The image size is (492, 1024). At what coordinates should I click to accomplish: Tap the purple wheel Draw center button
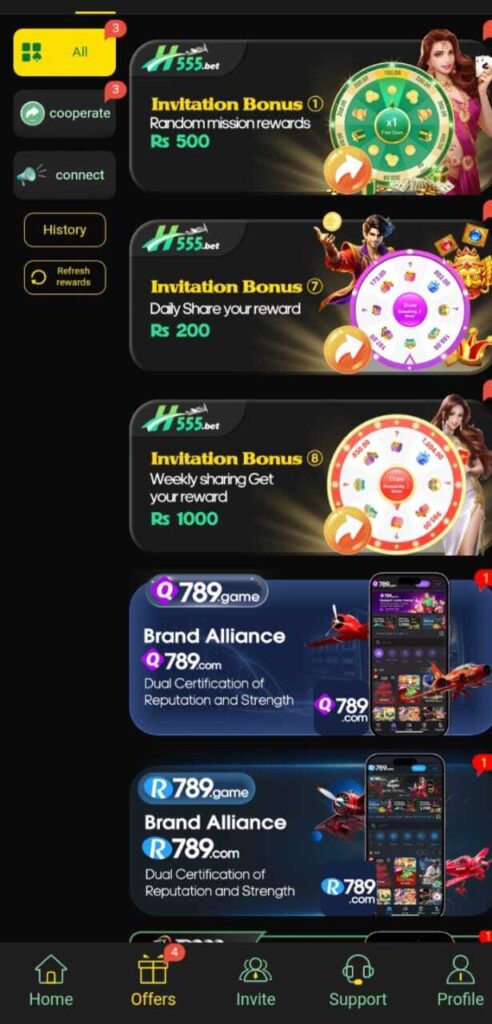(x=410, y=308)
